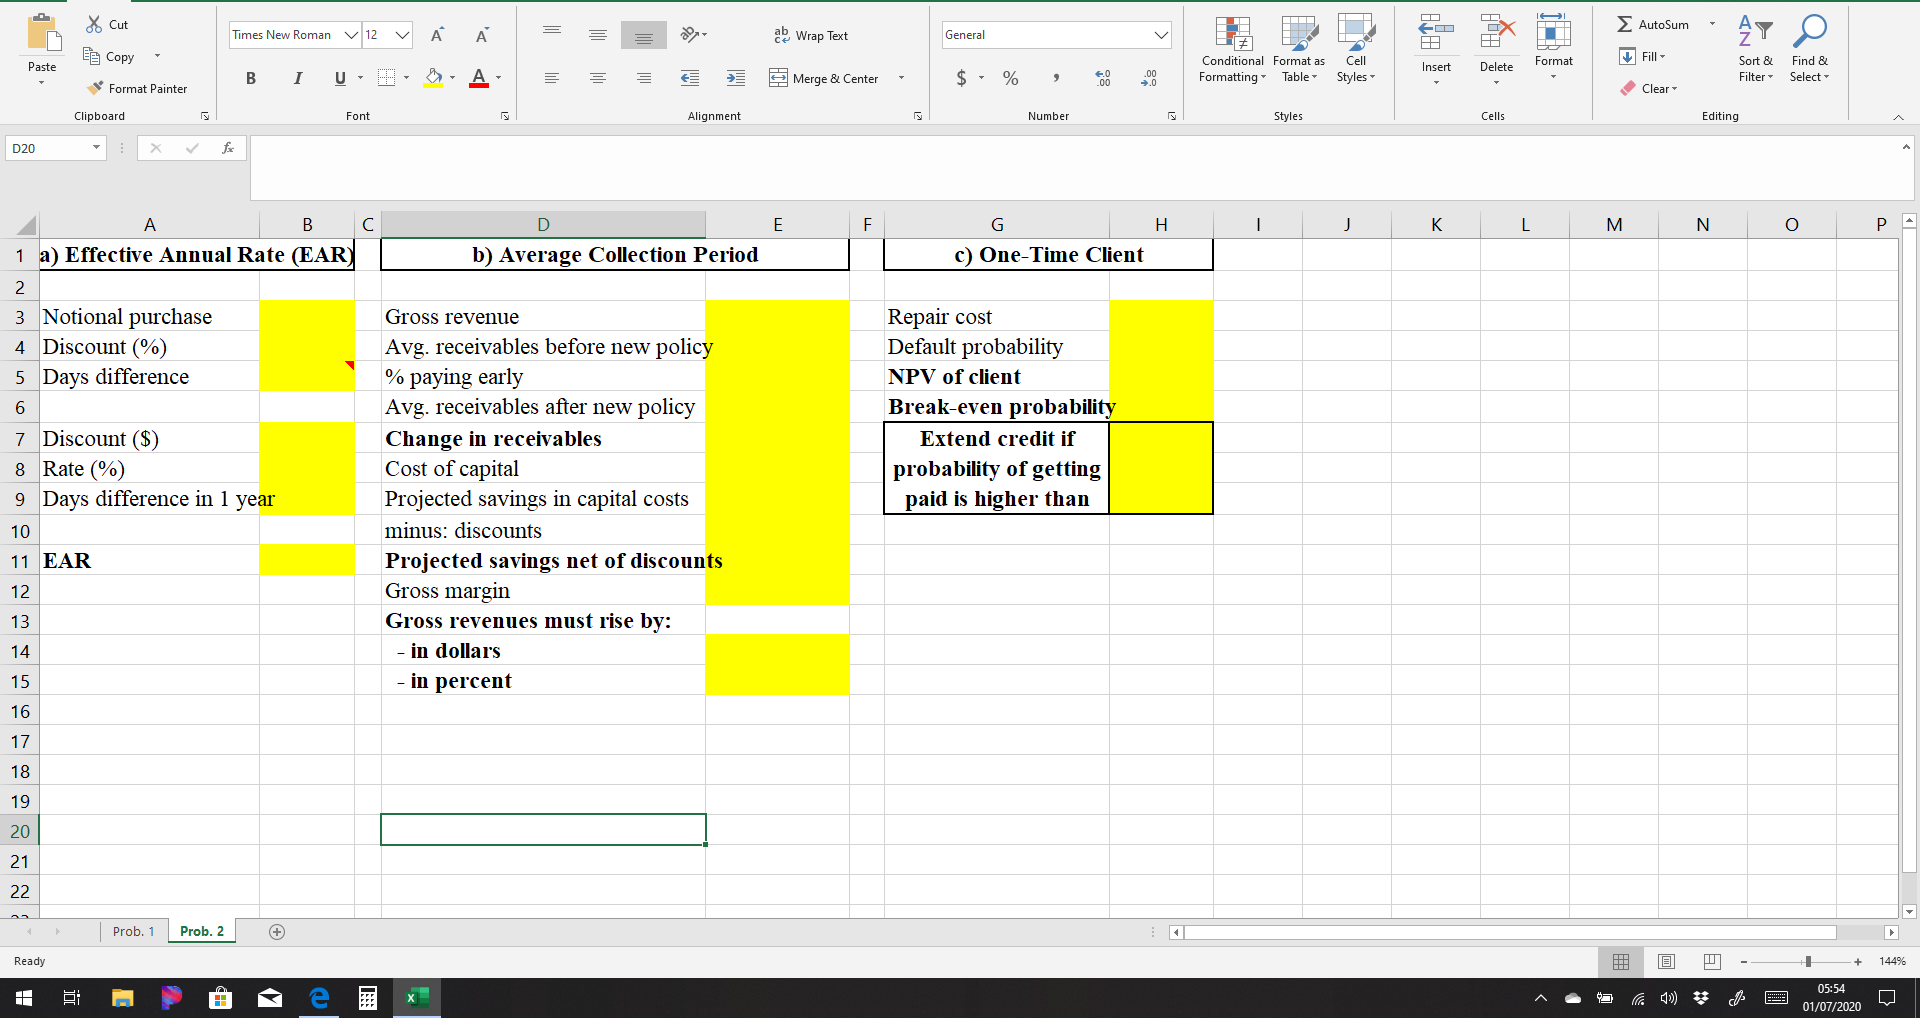Apply Percent Style format
The image size is (1920, 1018).
coord(1011,78)
